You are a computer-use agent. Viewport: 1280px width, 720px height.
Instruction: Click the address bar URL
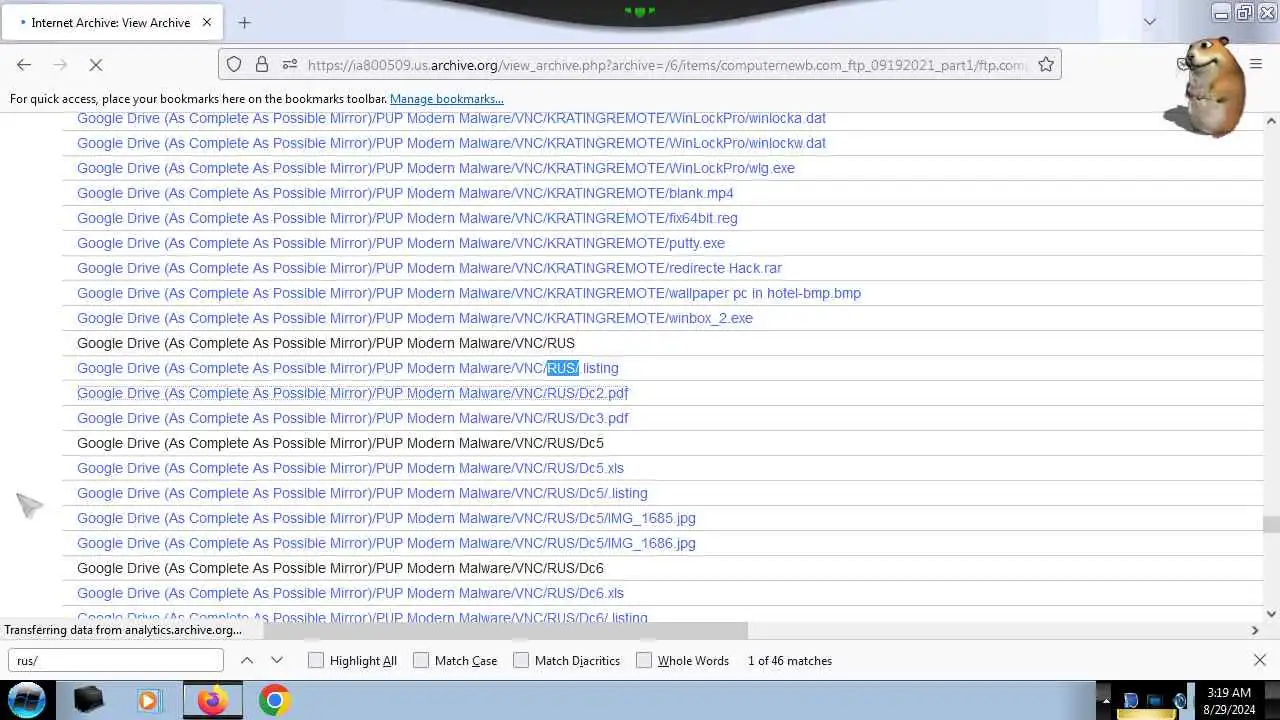tap(667, 65)
